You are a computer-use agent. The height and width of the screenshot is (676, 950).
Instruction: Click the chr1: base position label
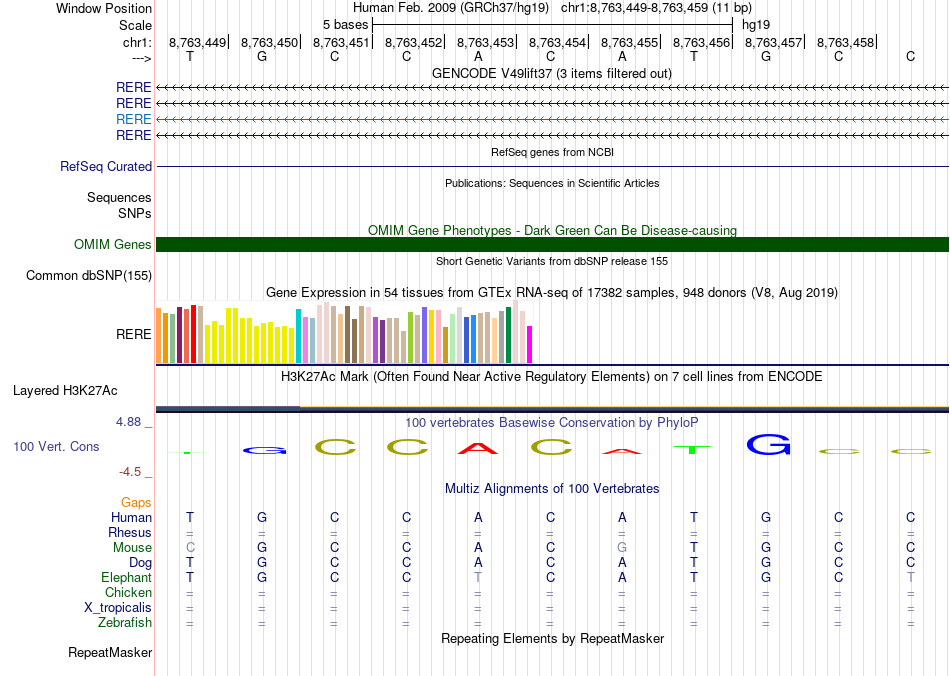[137, 42]
